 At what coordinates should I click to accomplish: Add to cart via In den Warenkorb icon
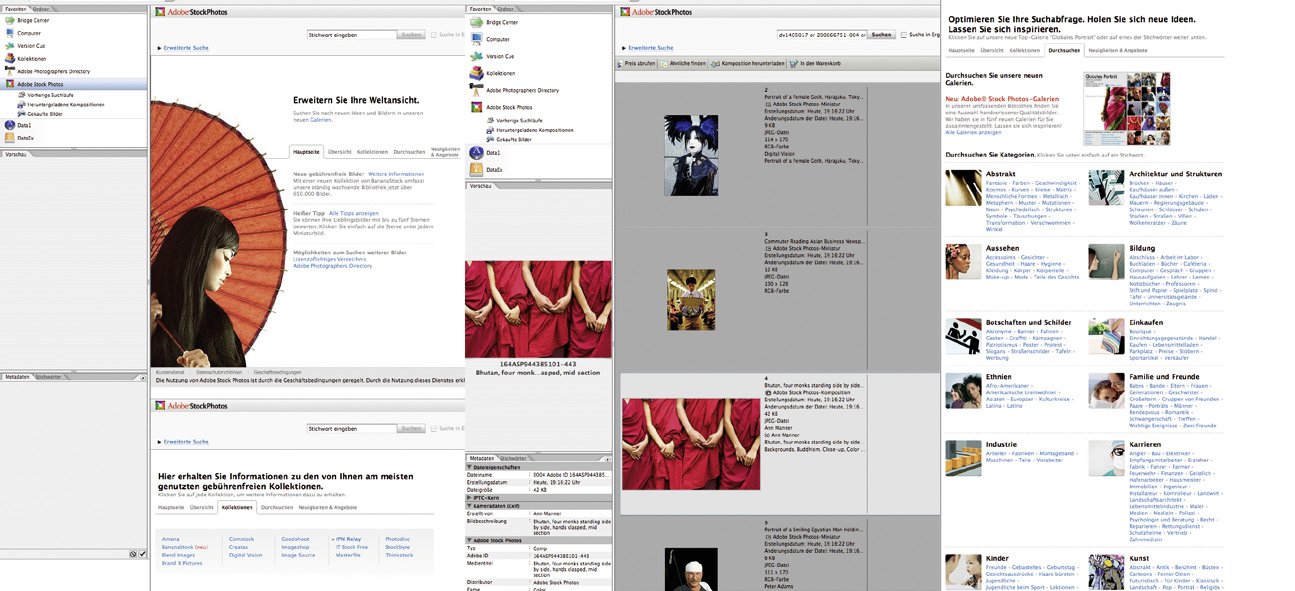[x=794, y=64]
